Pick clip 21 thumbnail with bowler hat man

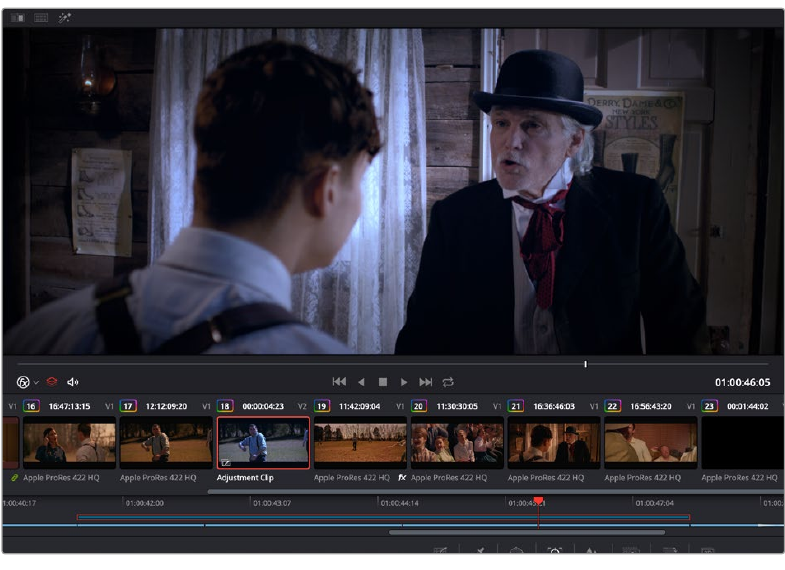[554, 443]
